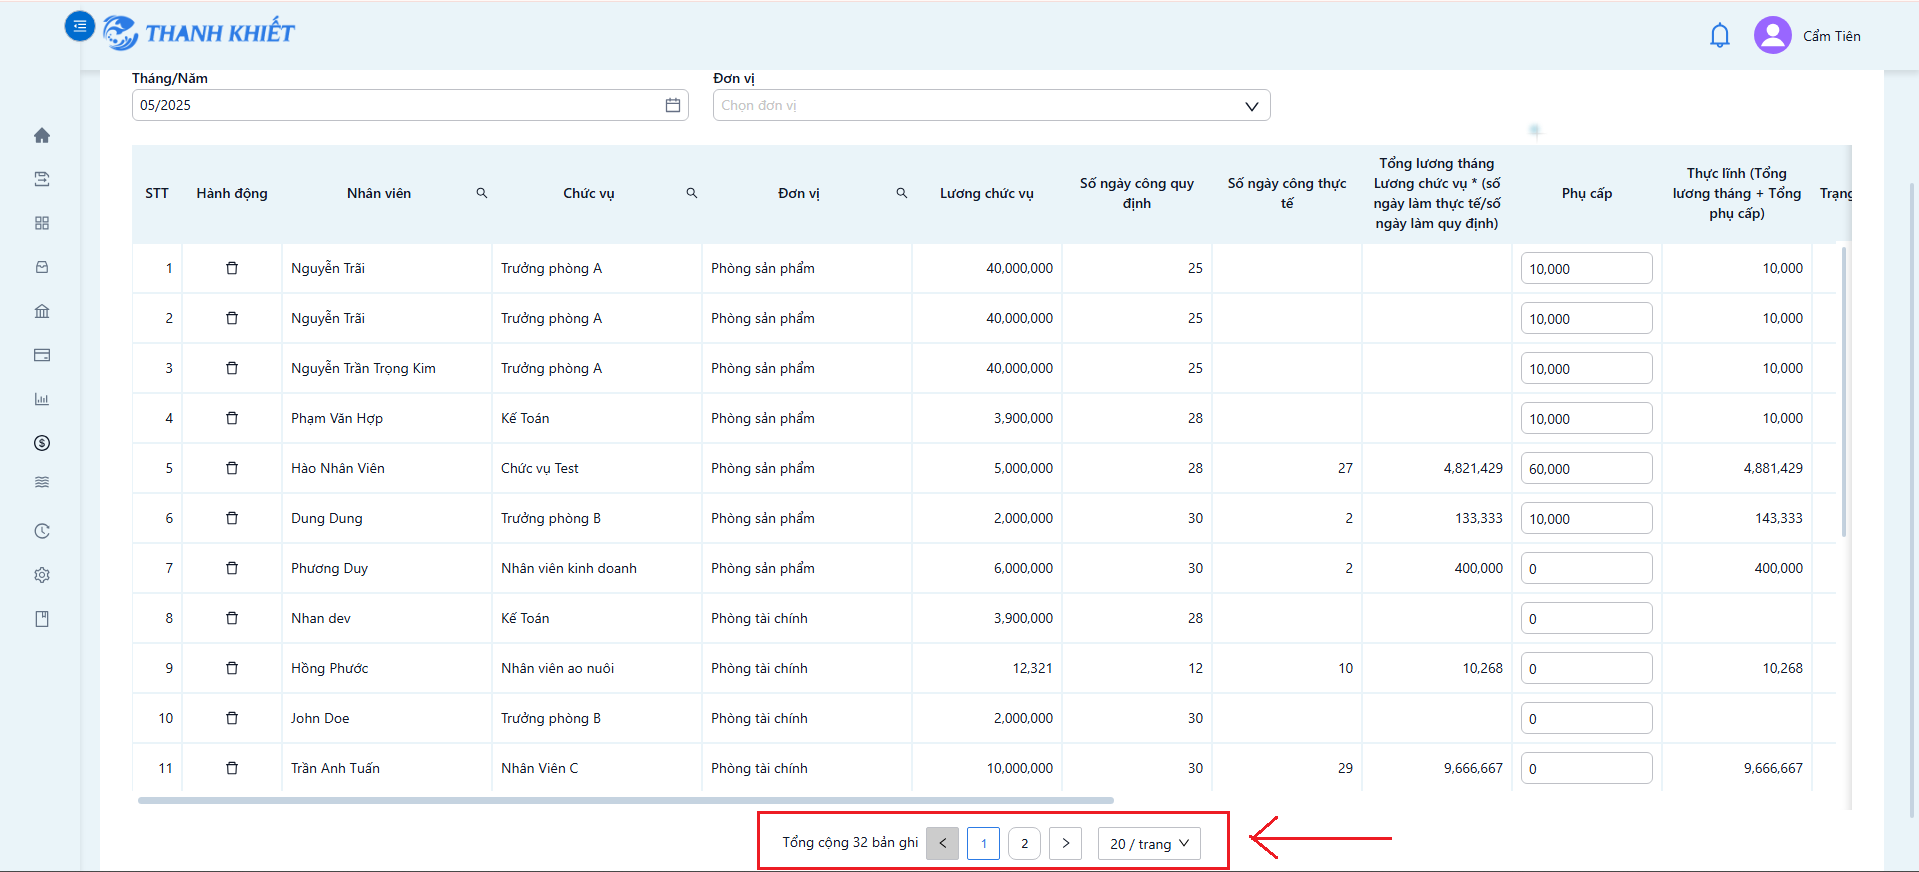
Task: Open the inbox tray sidebar icon
Action: pyautogui.click(x=42, y=267)
